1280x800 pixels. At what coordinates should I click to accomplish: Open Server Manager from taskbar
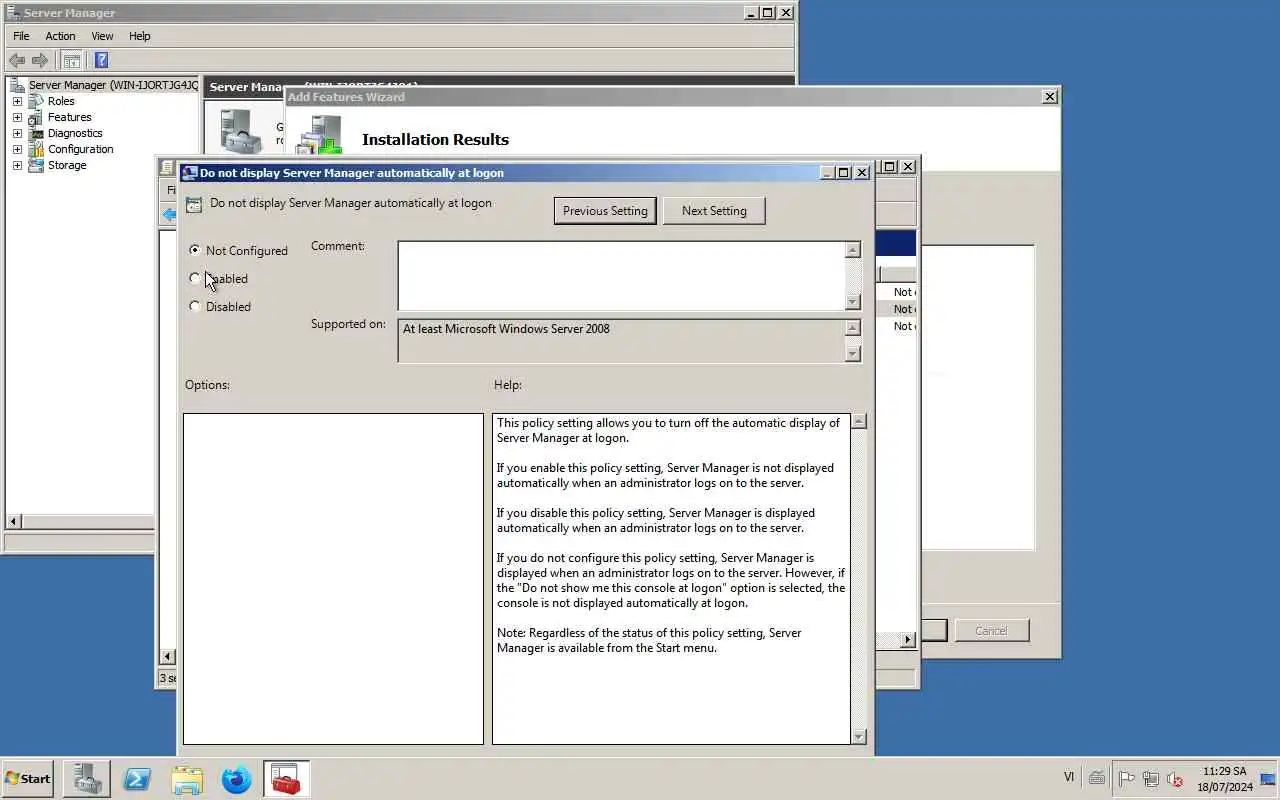tap(86, 779)
